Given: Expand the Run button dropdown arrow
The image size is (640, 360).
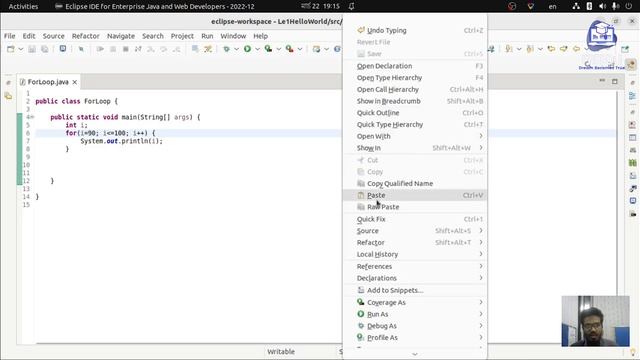Looking at the screenshot, I should point(258,49).
